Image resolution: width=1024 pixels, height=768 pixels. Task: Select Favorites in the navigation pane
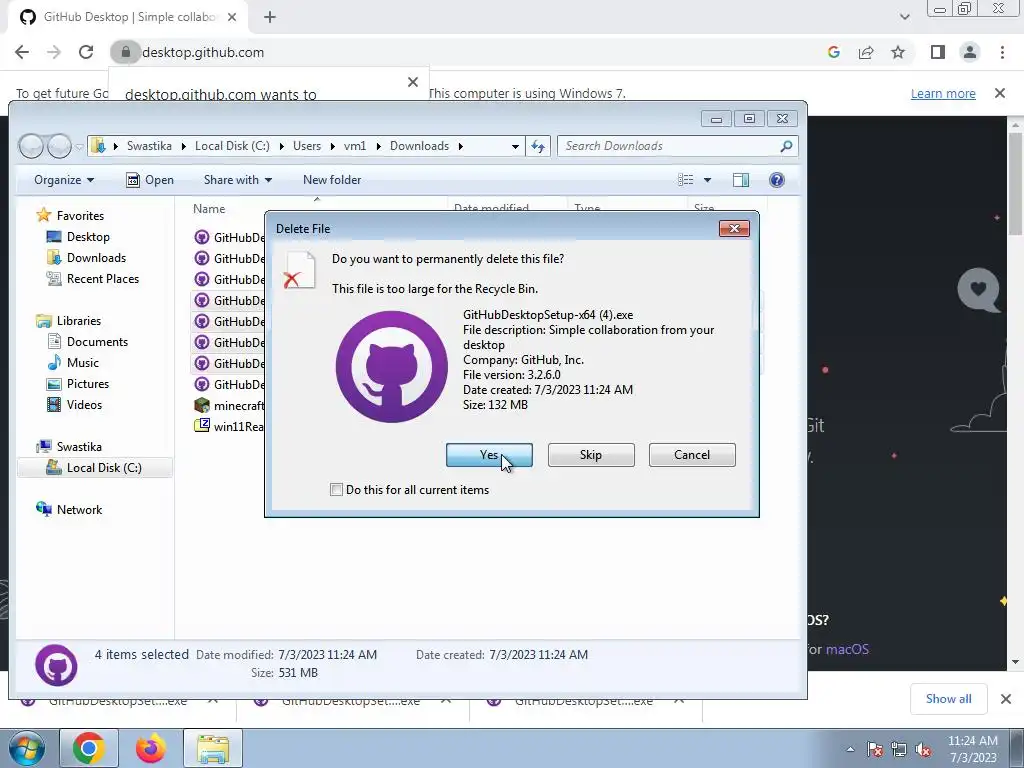coord(80,216)
